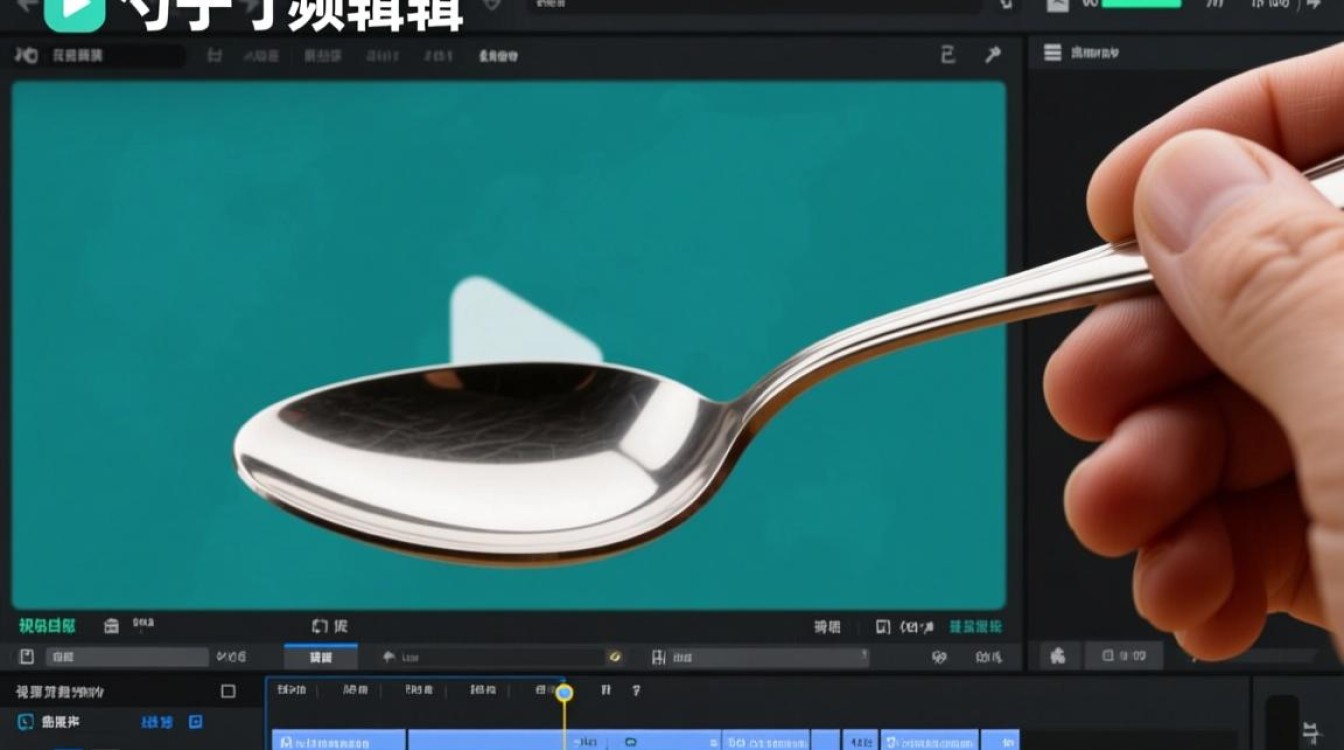
Task: Click the round timeline playhead handle
Action: (x=565, y=692)
